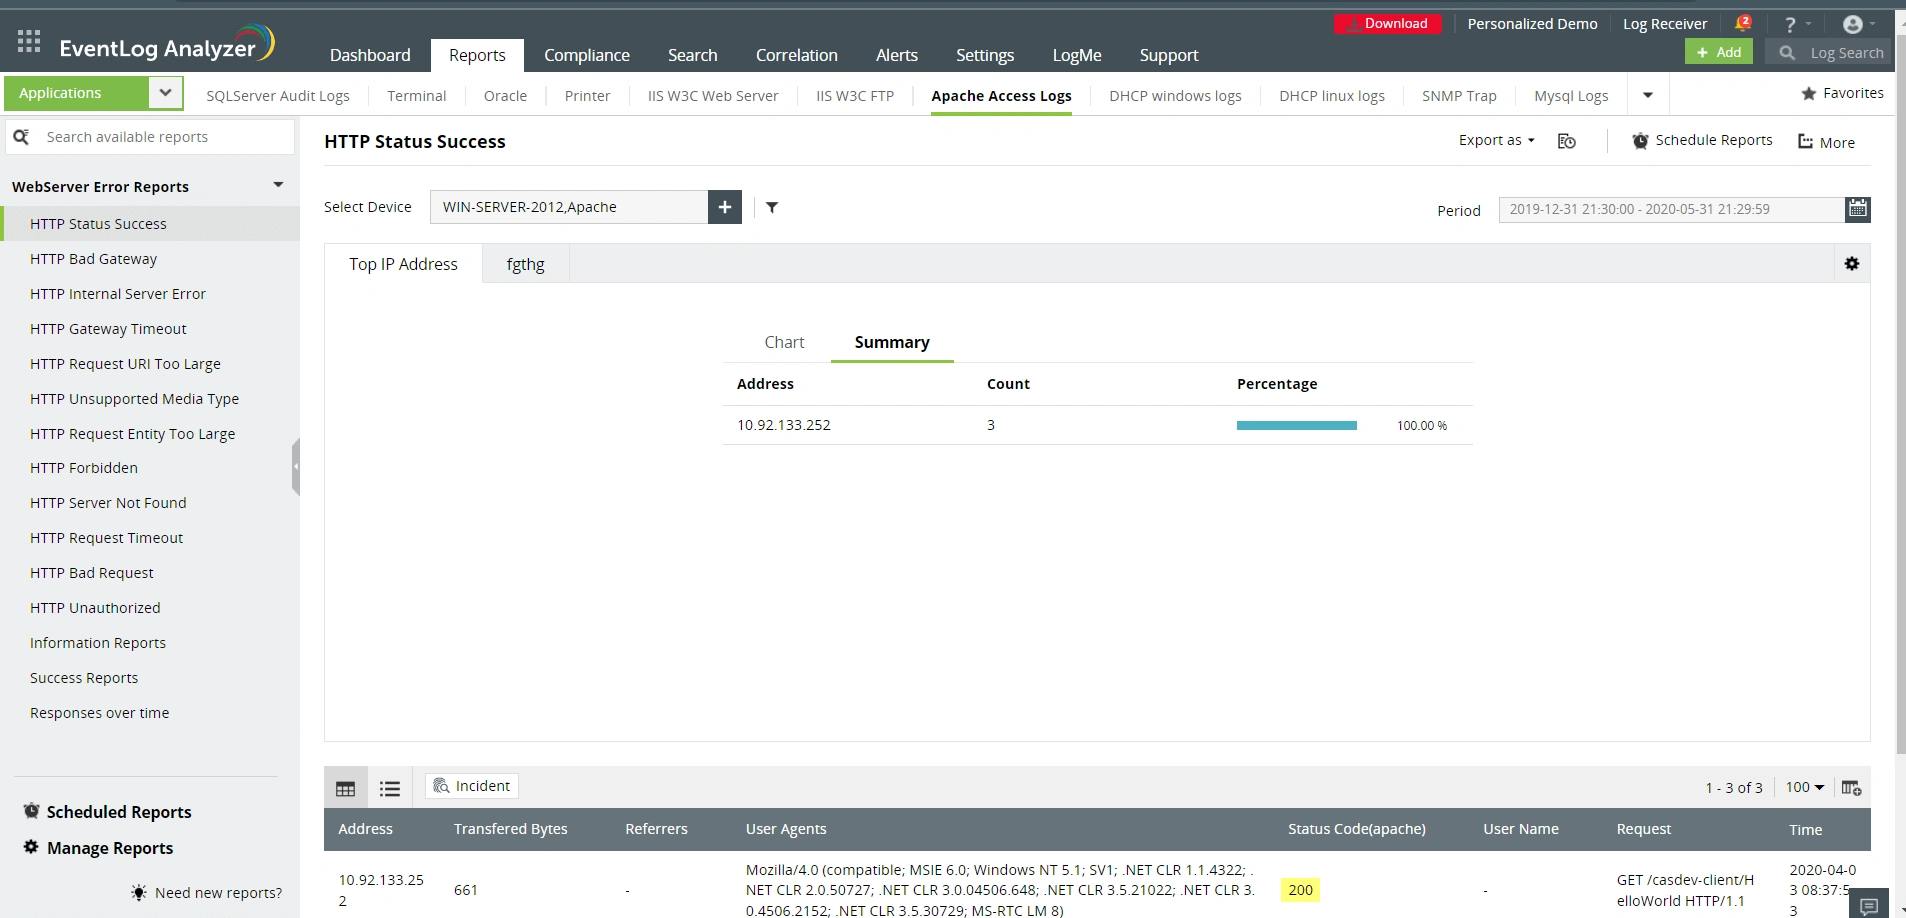Screen dimensions: 1906x918
Task: Switch to table grid view icon
Action: pos(346,788)
